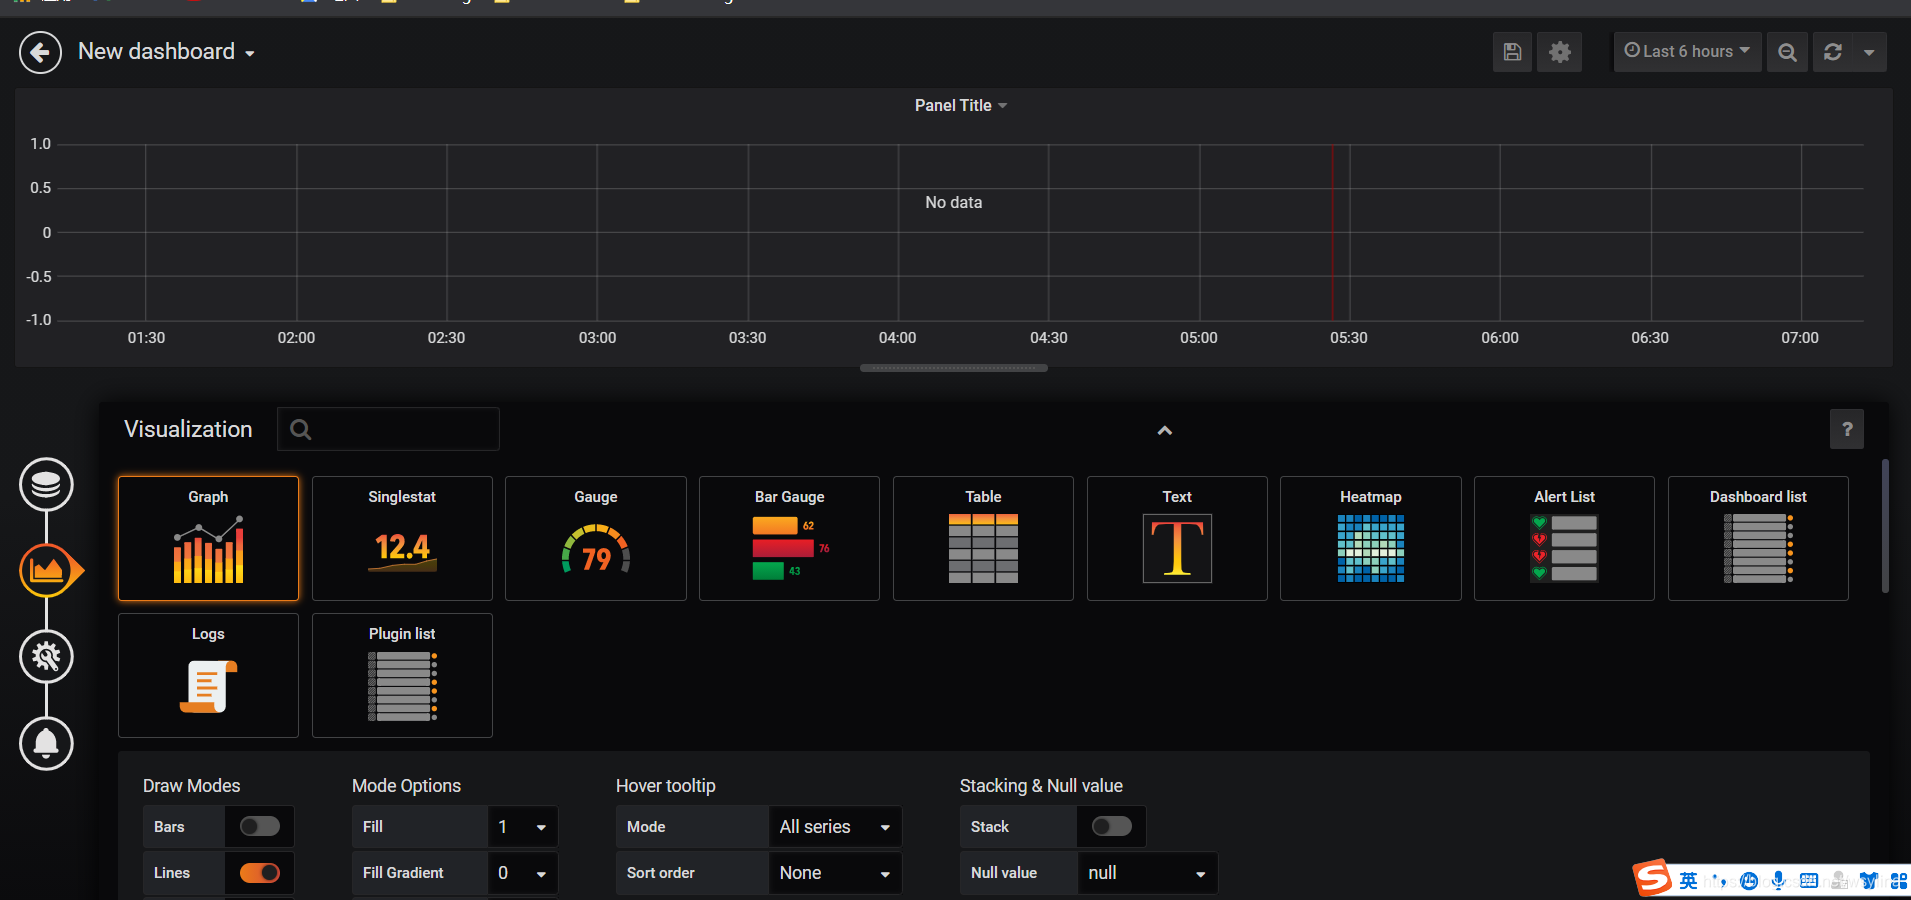The image size is (1911, 900).
Task: Refresh the dashboard
Action: [1833, 52]
